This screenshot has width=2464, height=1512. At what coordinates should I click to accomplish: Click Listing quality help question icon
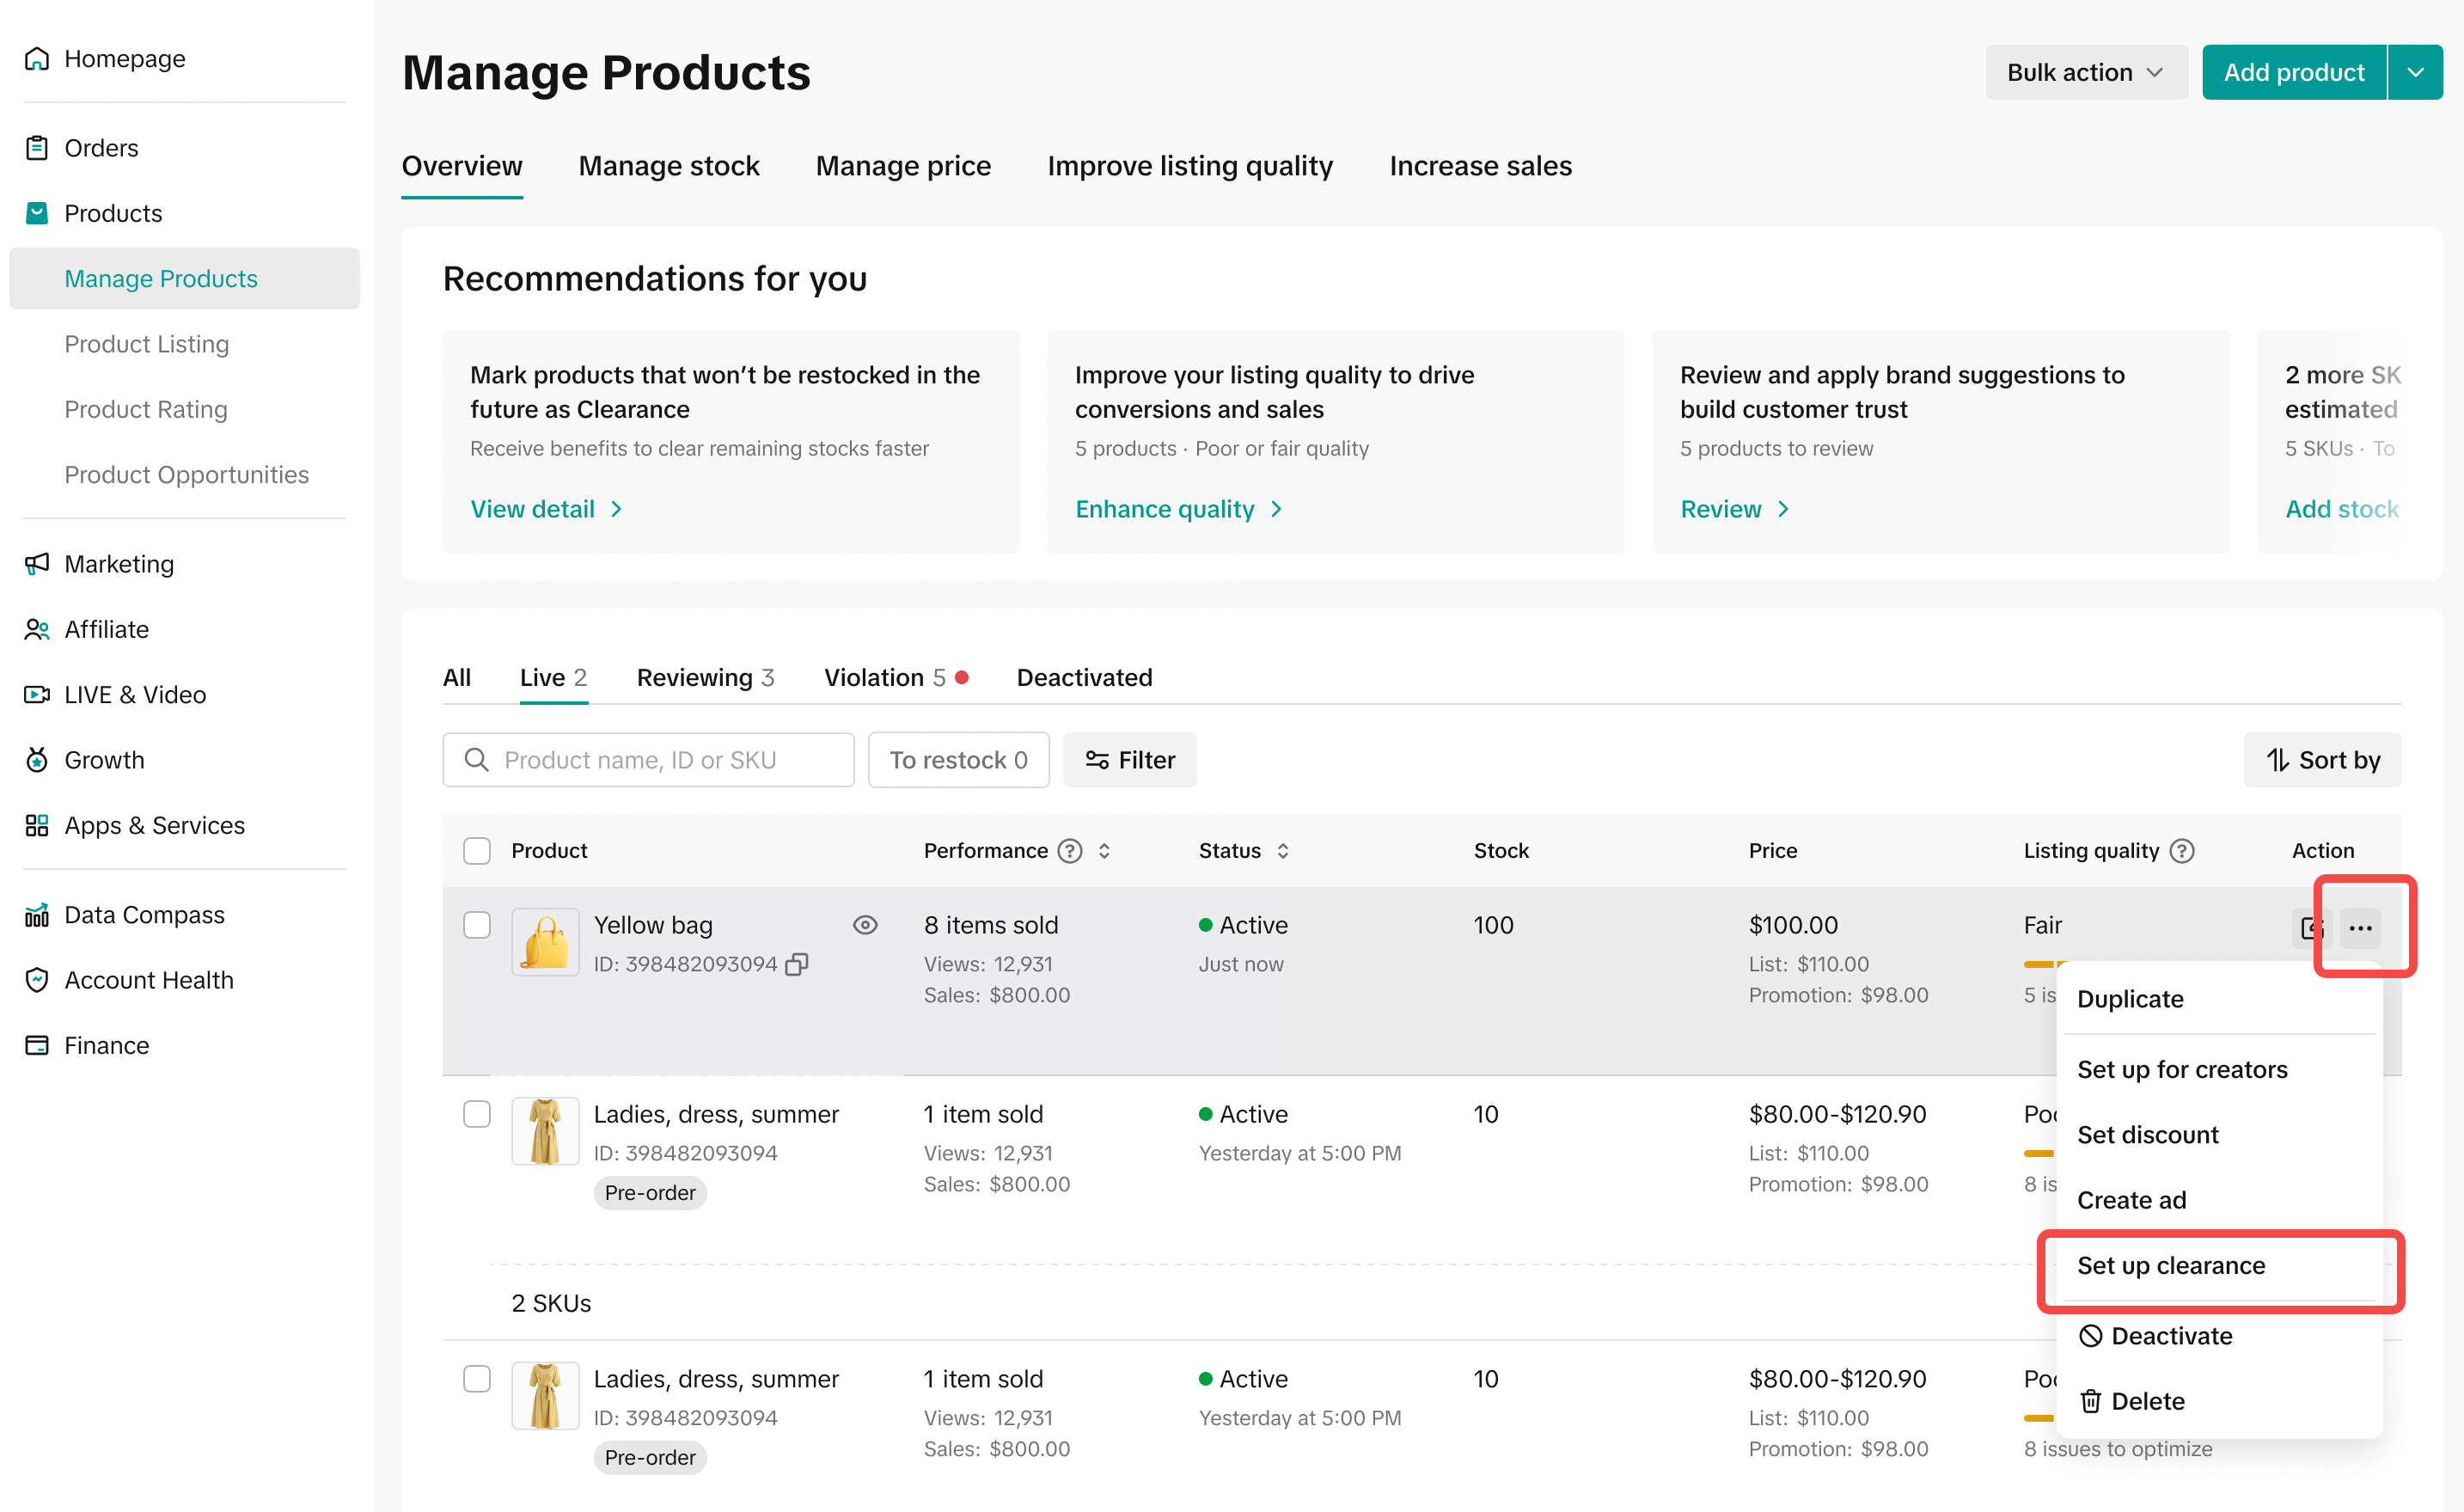(x=2182, y=851)
